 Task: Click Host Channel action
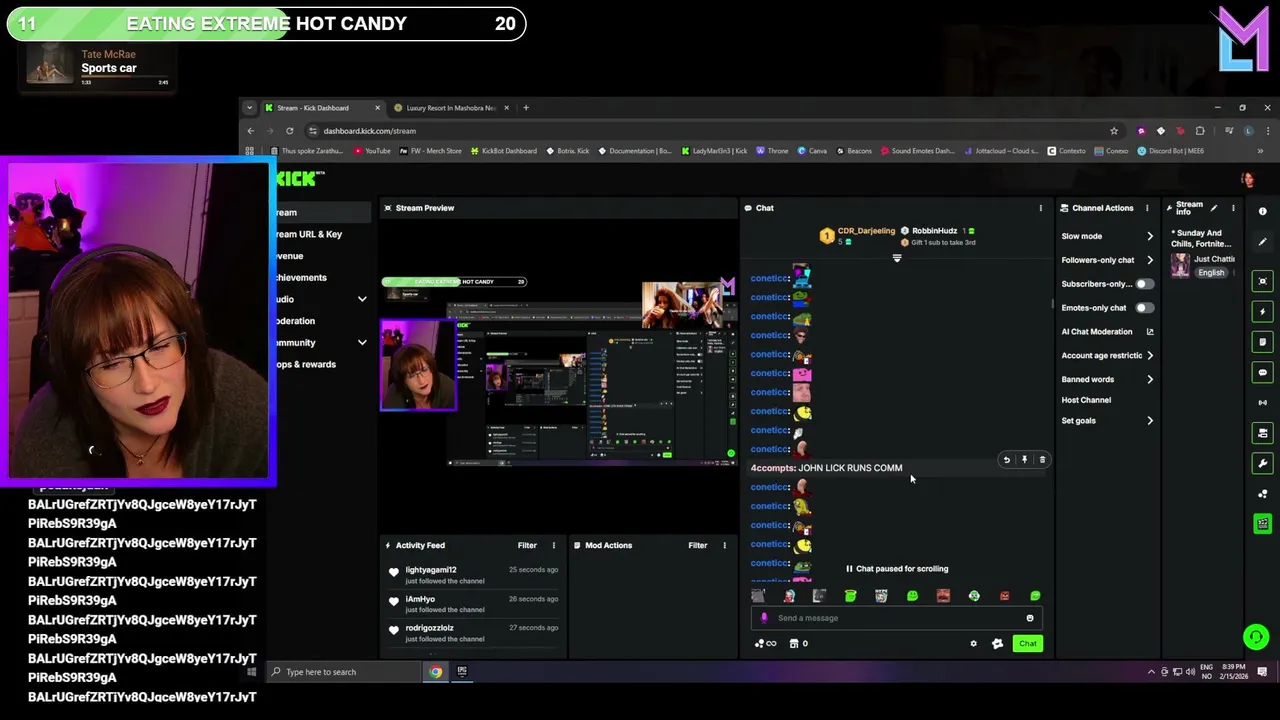(1086, 400)
